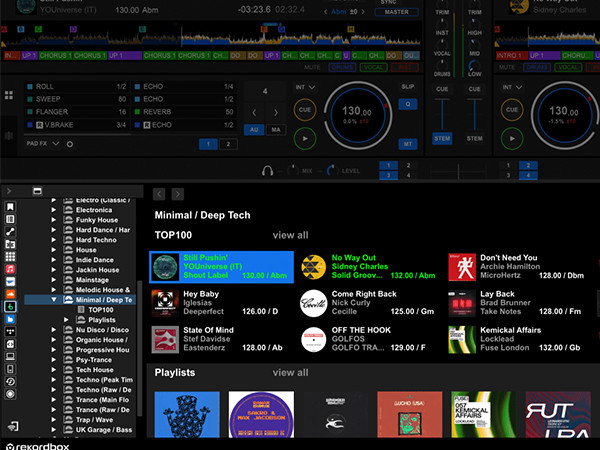600x450 pixels.
Task: Open the blue Beatsource sidebar icon
Action: point(10,319)
